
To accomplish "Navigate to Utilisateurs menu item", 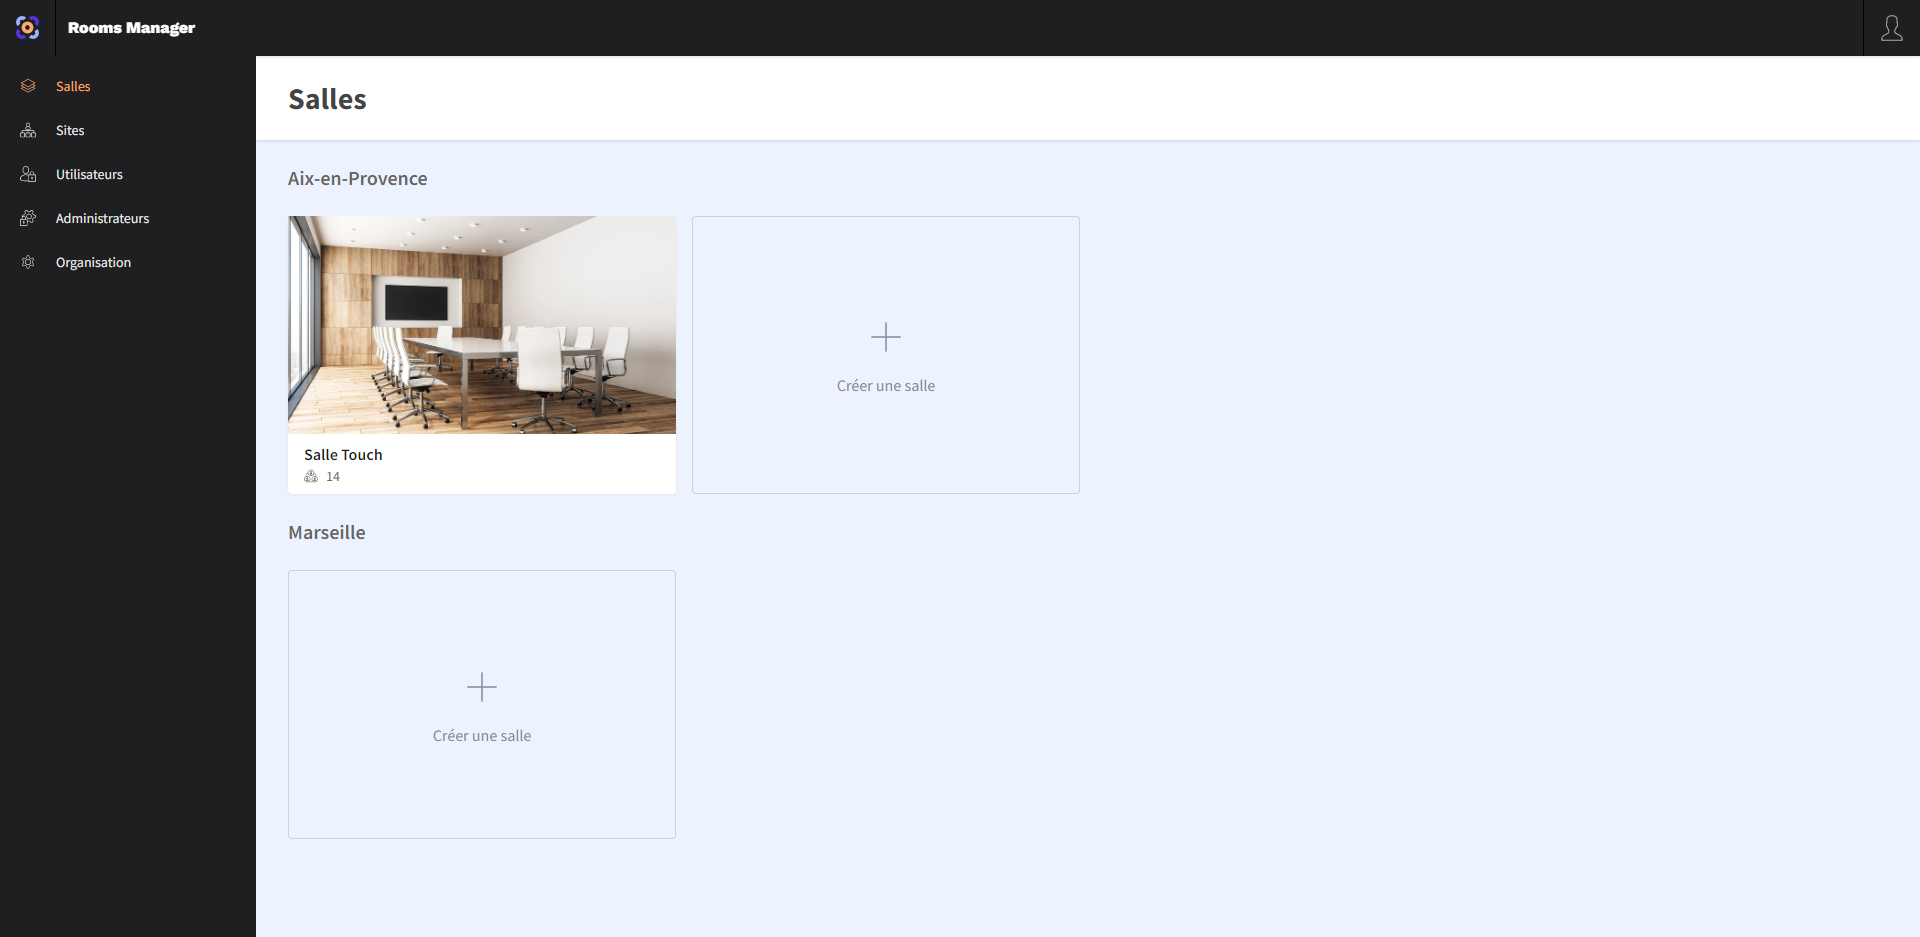I will click(89, 175).
